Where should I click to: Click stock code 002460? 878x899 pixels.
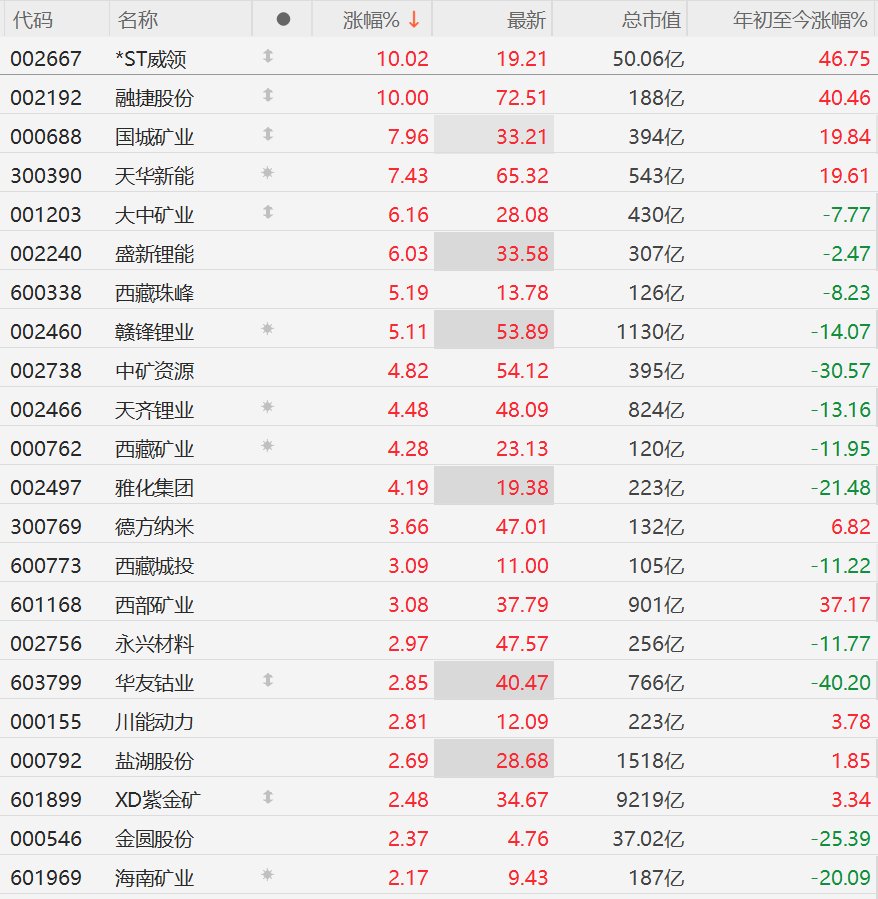(46, 332)
